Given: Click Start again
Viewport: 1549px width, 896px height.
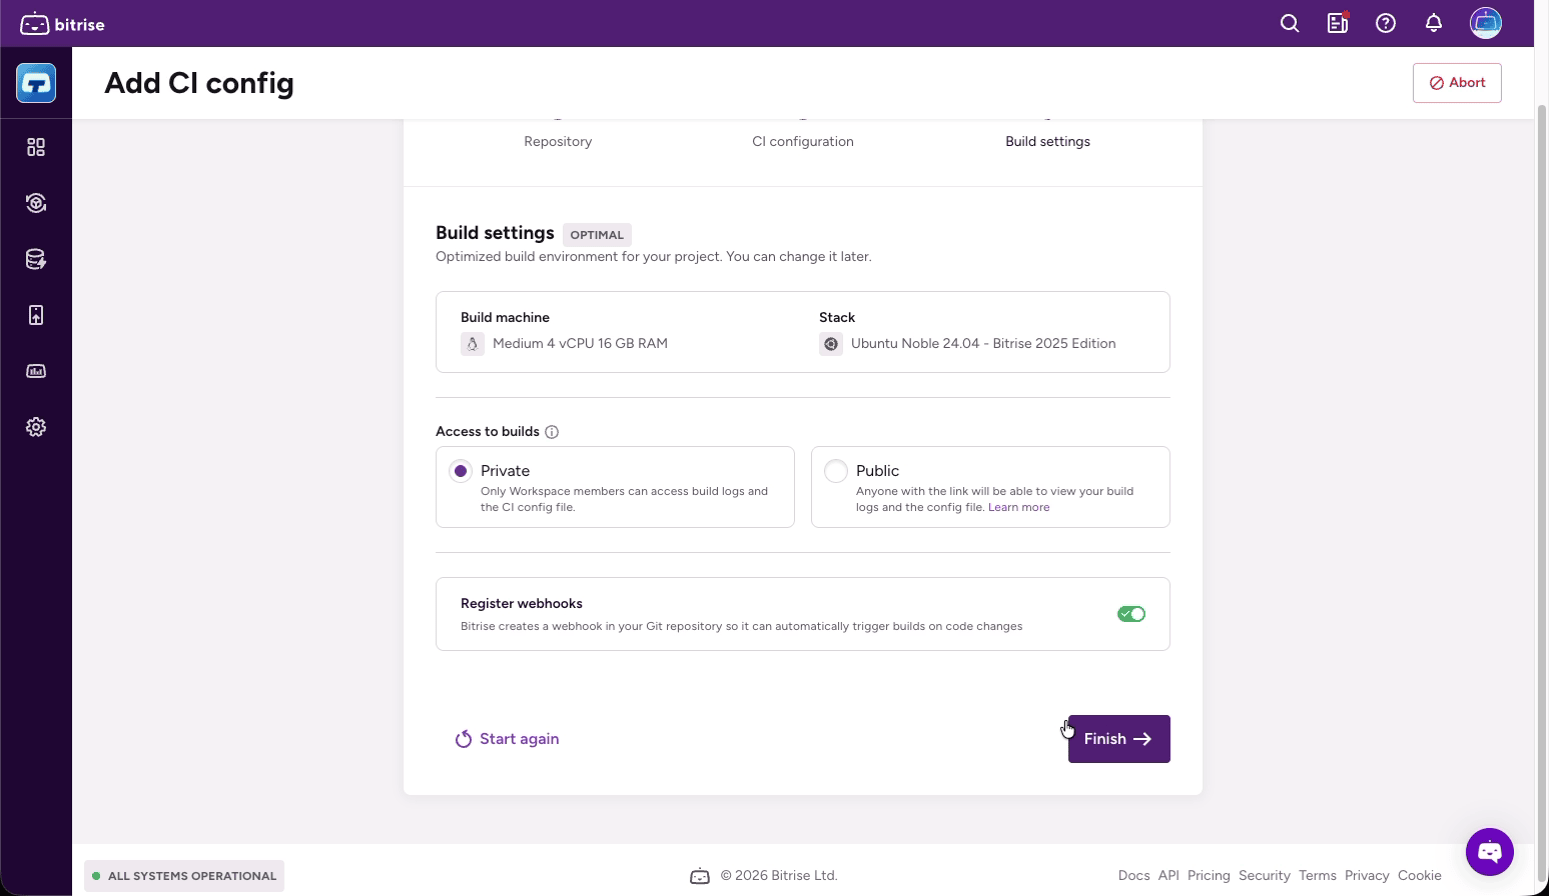Looking at the screenshot, I should (507, 739).
